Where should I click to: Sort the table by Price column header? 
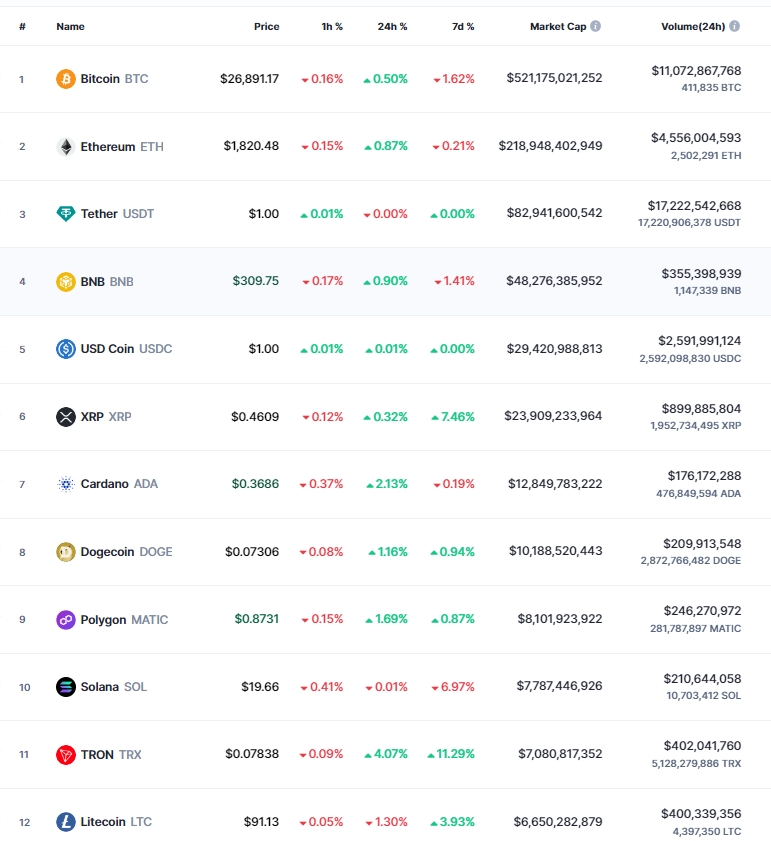[267, 26]
